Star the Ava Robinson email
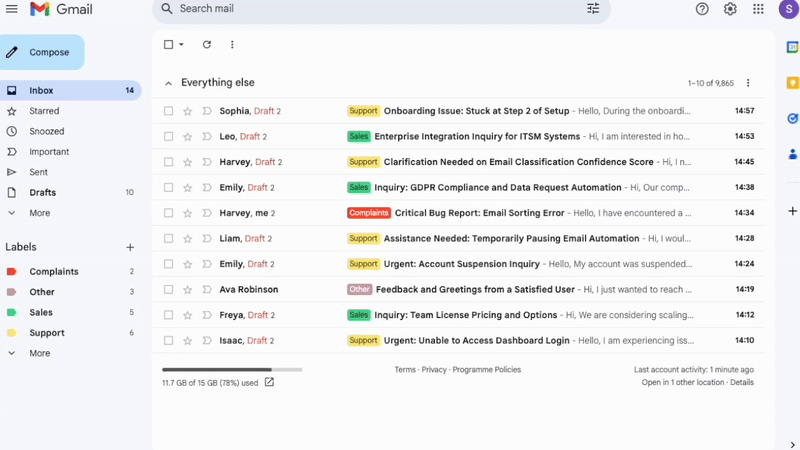The height and width of the screenshot is (450, 800). point(188,289)
